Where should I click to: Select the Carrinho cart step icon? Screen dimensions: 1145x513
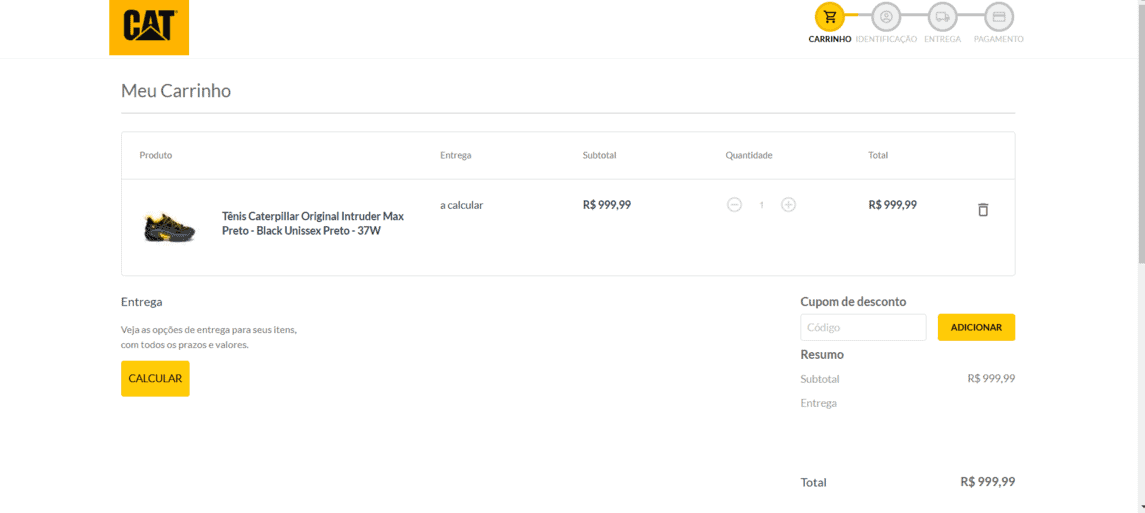pos(830,17)
